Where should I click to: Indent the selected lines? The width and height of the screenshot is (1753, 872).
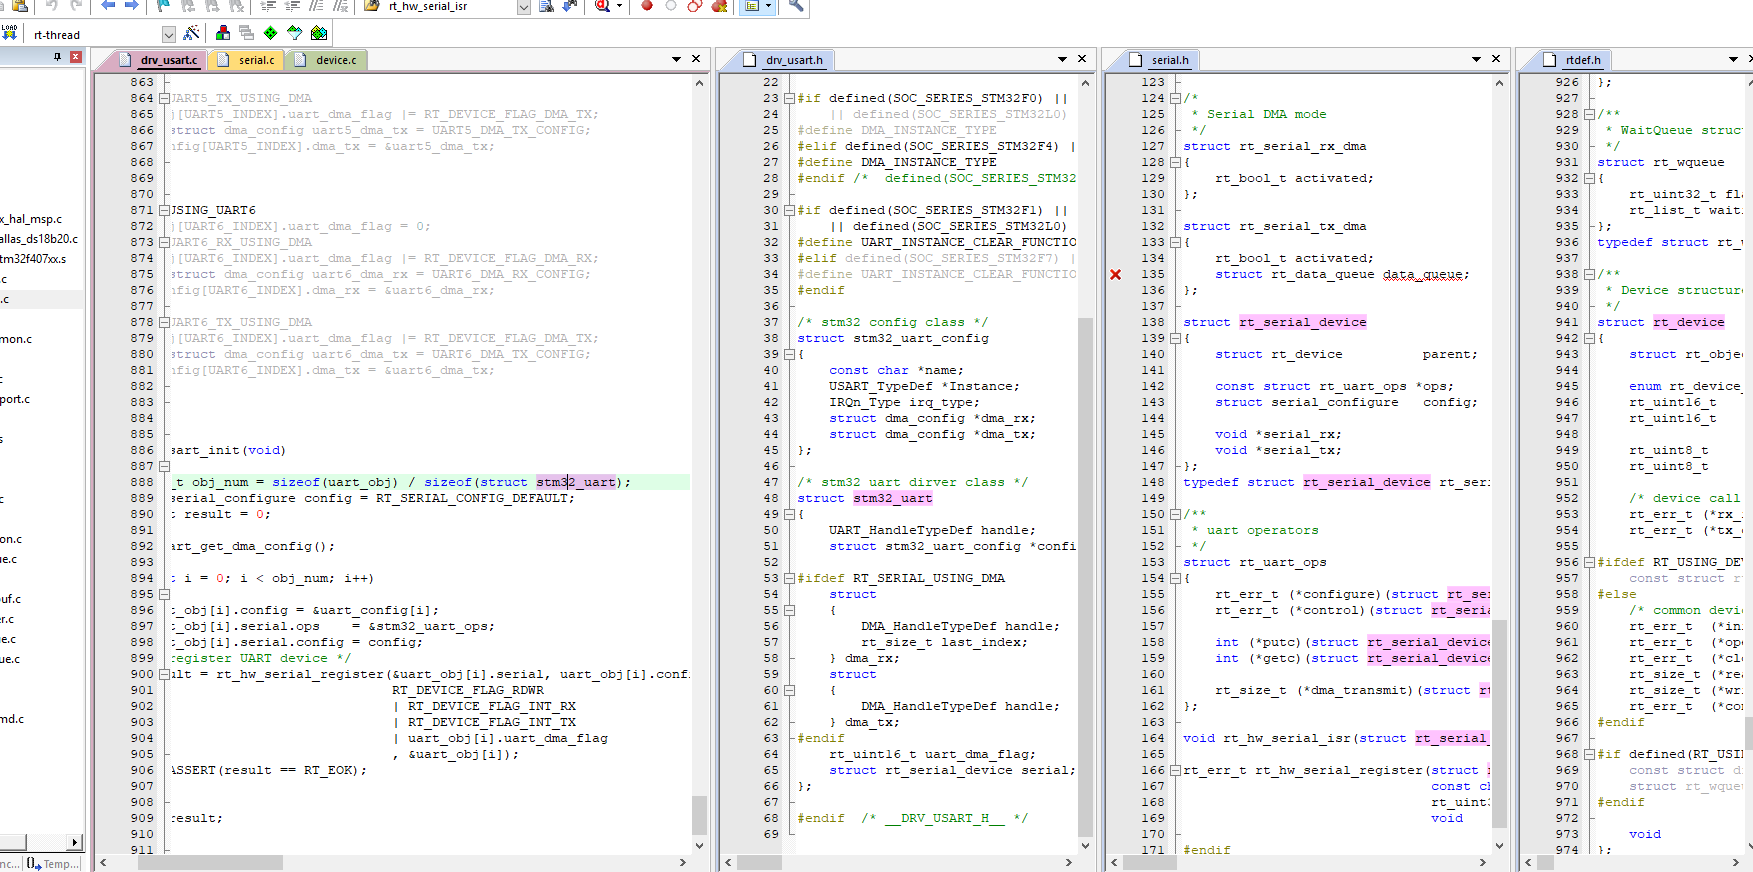(268, 5)
